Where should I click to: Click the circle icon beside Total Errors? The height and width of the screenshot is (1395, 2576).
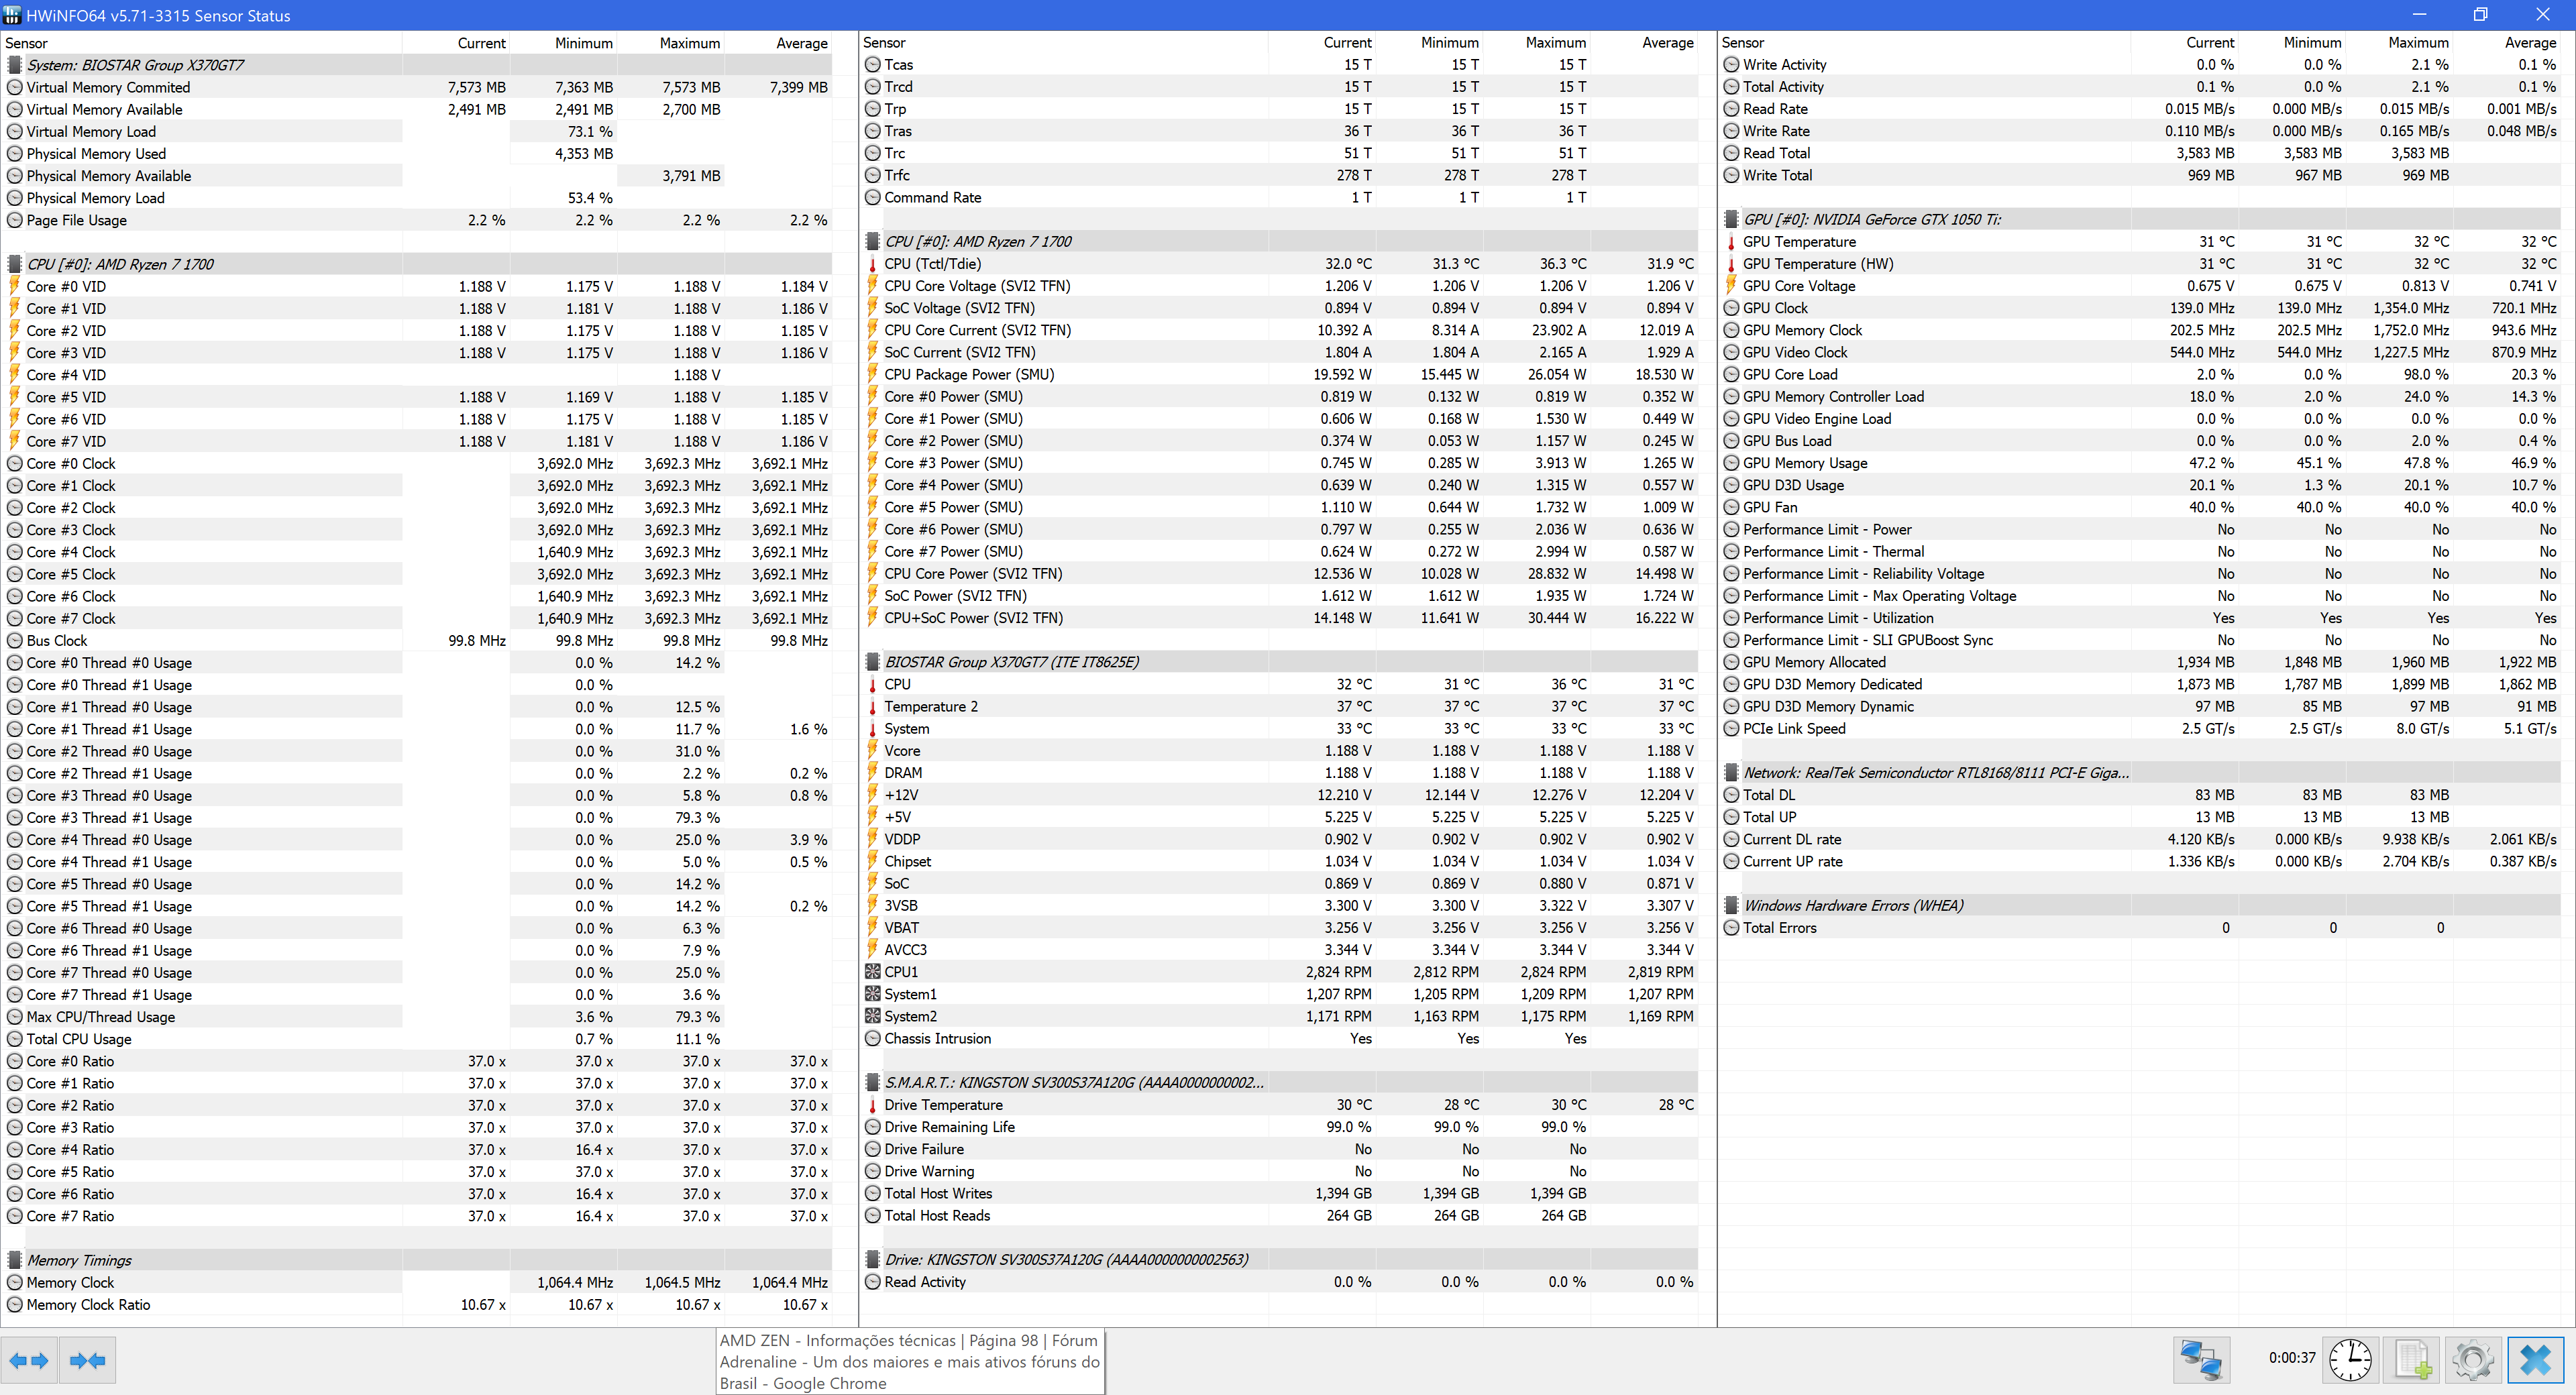(x=1731, y=927)
